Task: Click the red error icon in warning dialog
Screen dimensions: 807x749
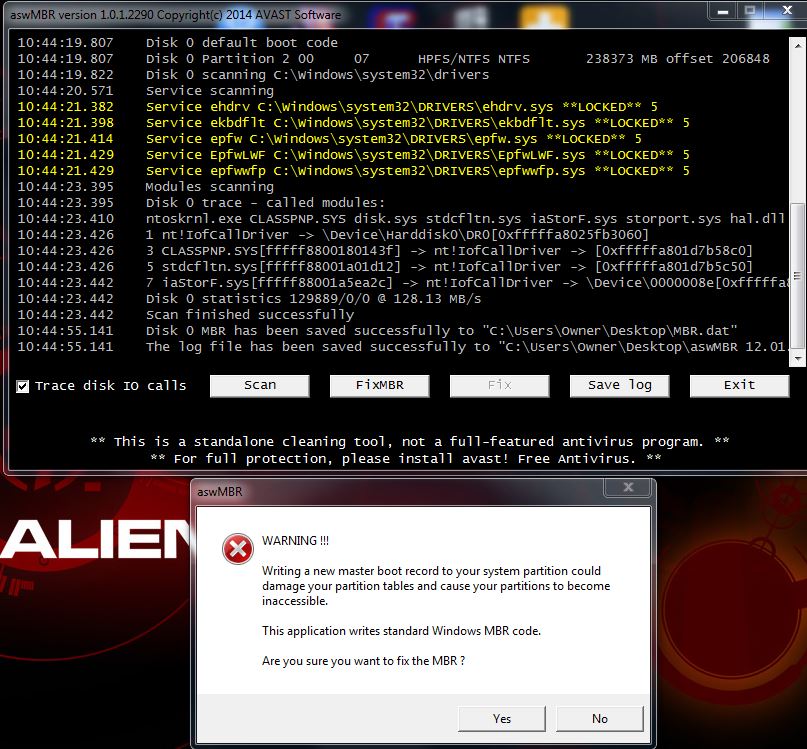Action: tap(237, 549)
